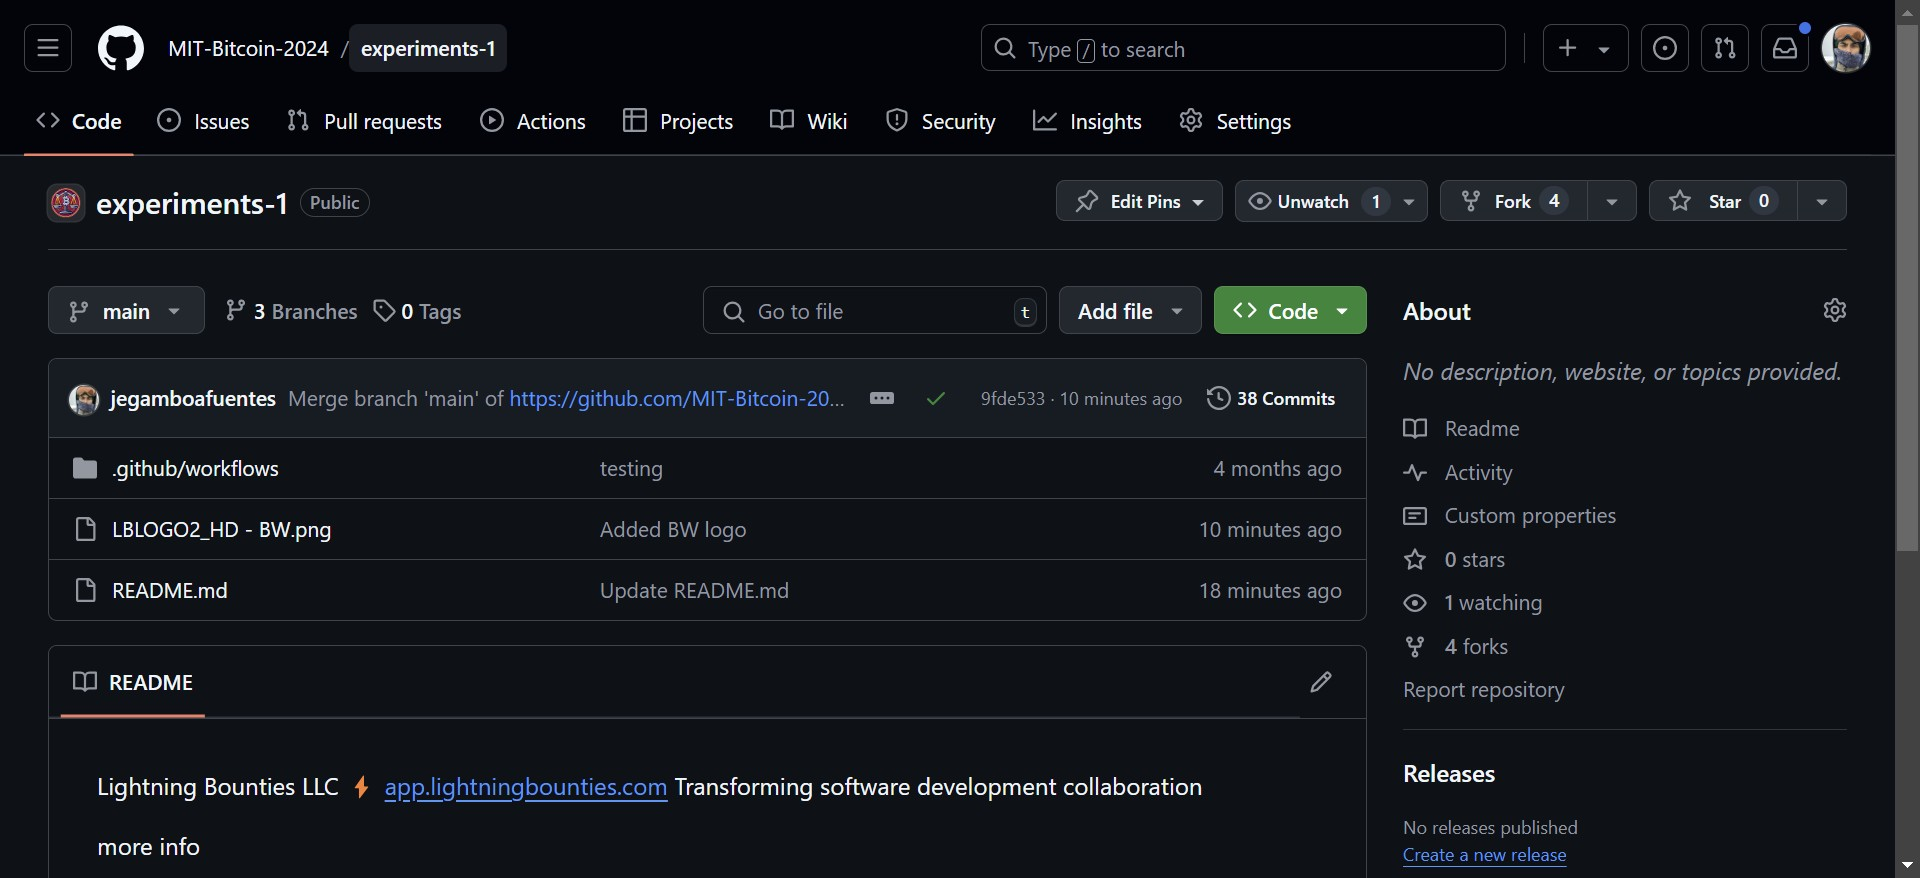Click green check commit status icon
Viewport: 1920px width, 878px height.
coord(936,399)
